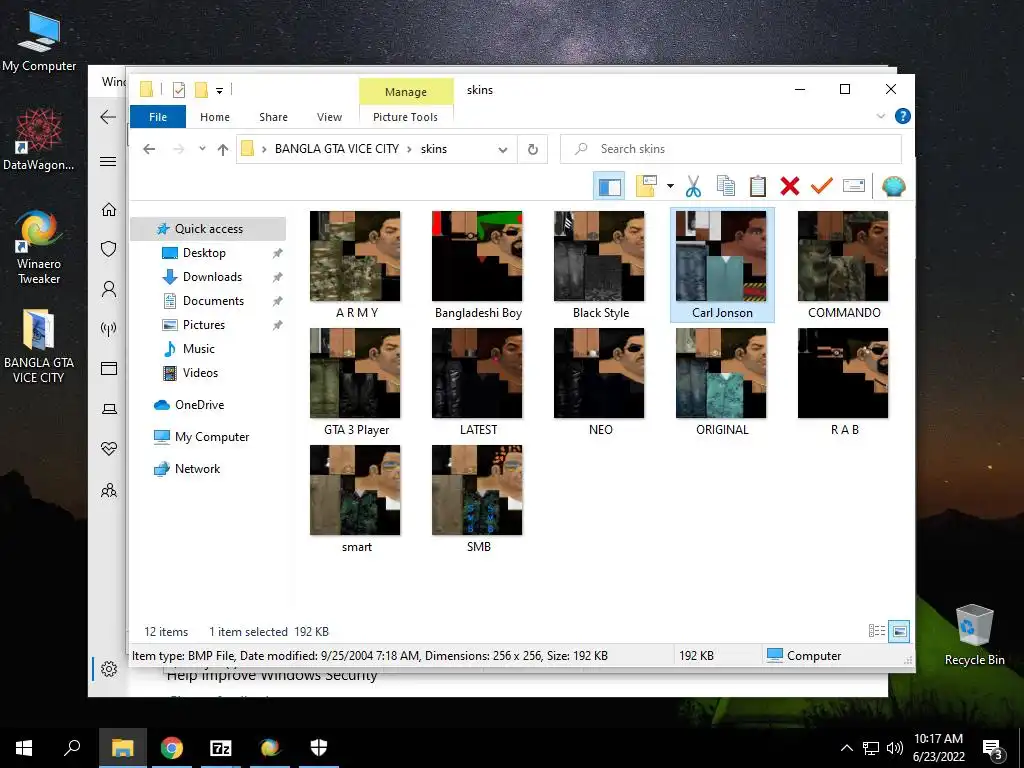Open the Picture Tools tab

point(406,117)
